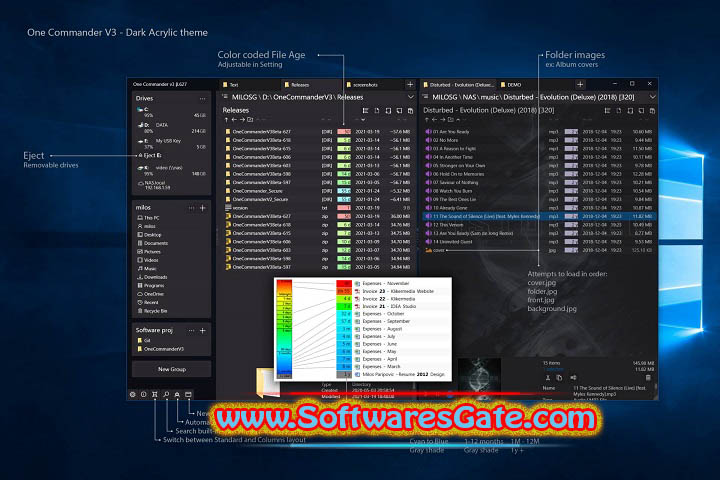
Task: Click the trash icon in the preview panel
Action: pyautogui.click(x=648, y=378)
